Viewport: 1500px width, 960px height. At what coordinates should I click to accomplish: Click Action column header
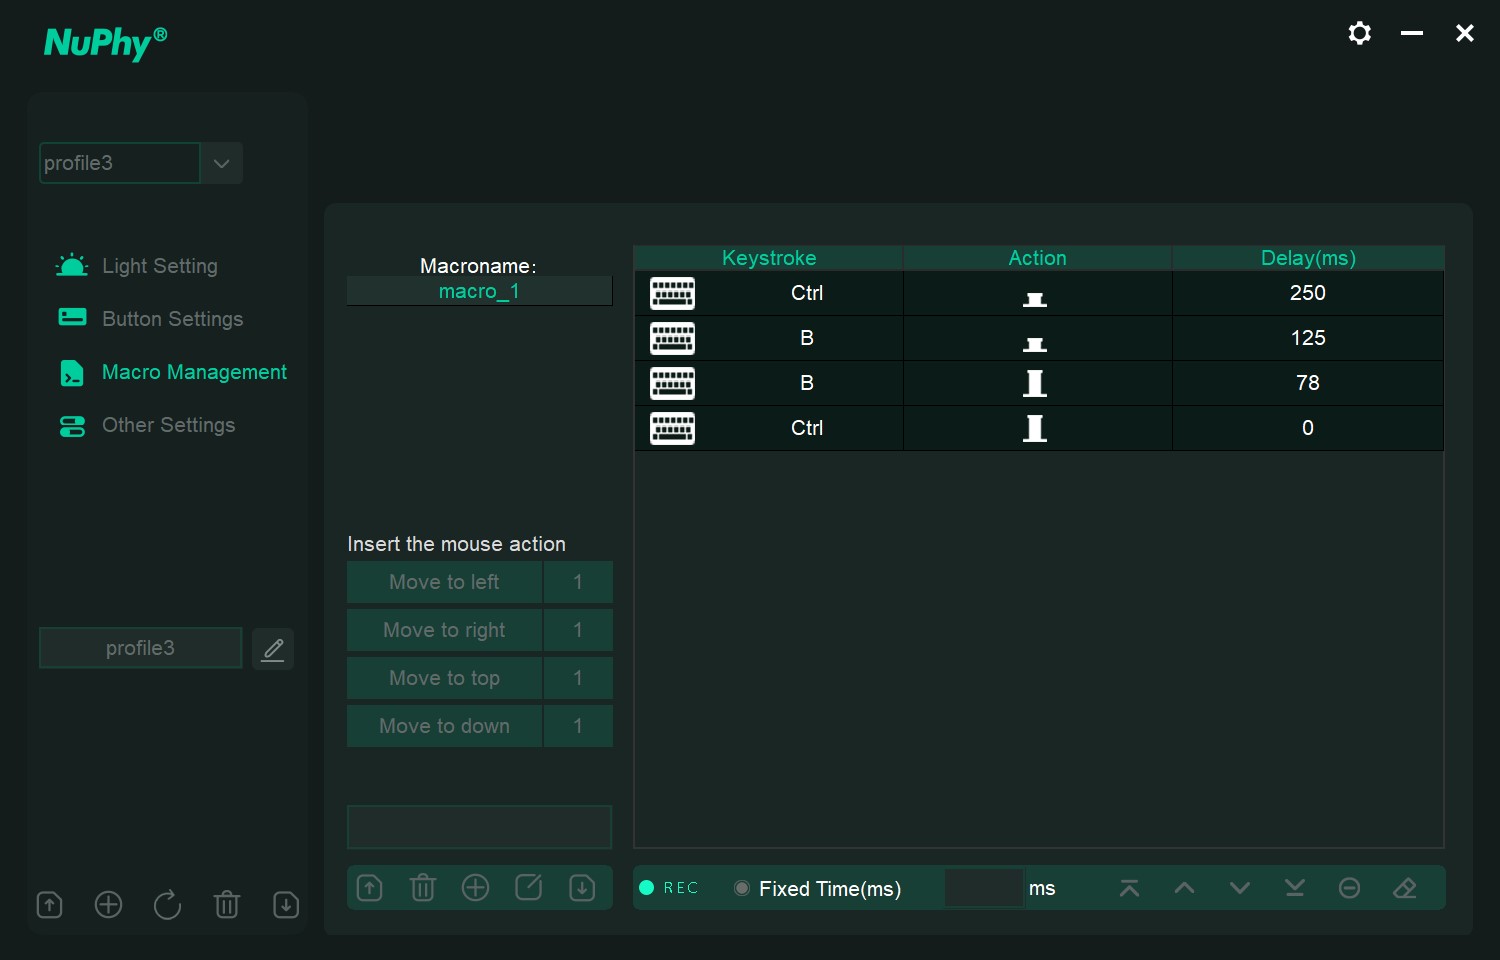point(1037,258)
